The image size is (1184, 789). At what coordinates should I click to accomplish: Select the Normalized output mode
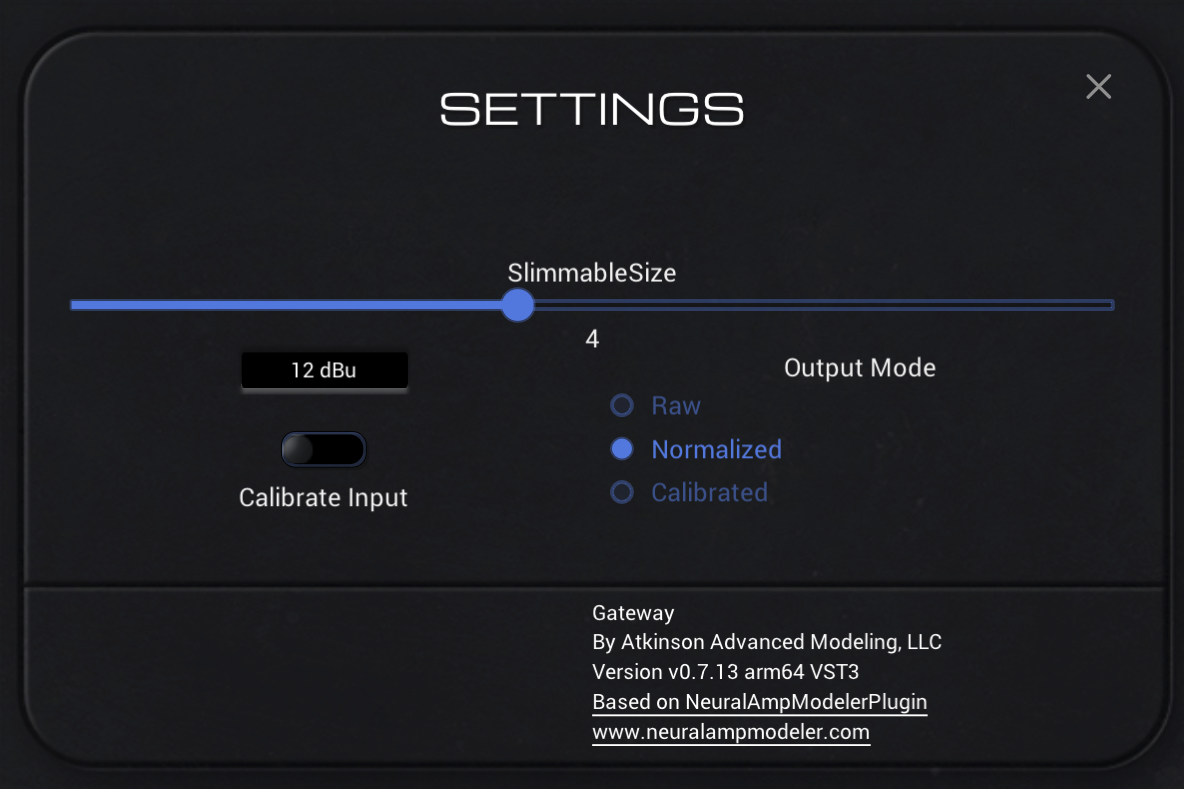click(x=622, y=450)
